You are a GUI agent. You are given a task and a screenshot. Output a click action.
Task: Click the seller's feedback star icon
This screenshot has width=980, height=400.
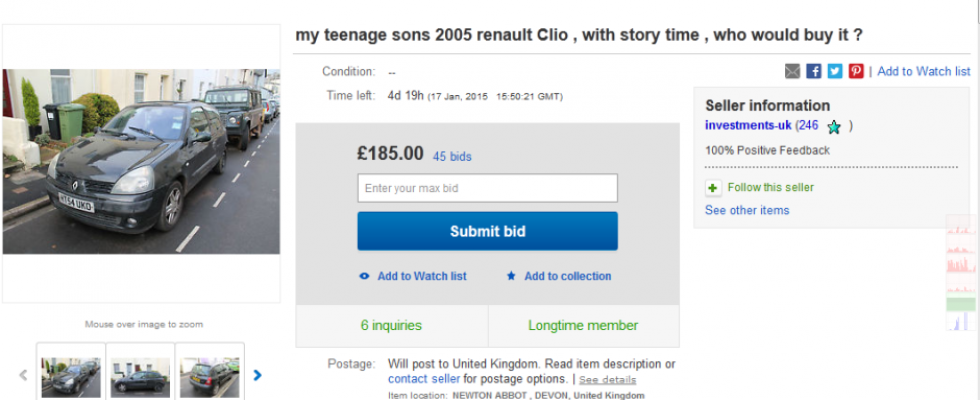(x=834, y=127)
